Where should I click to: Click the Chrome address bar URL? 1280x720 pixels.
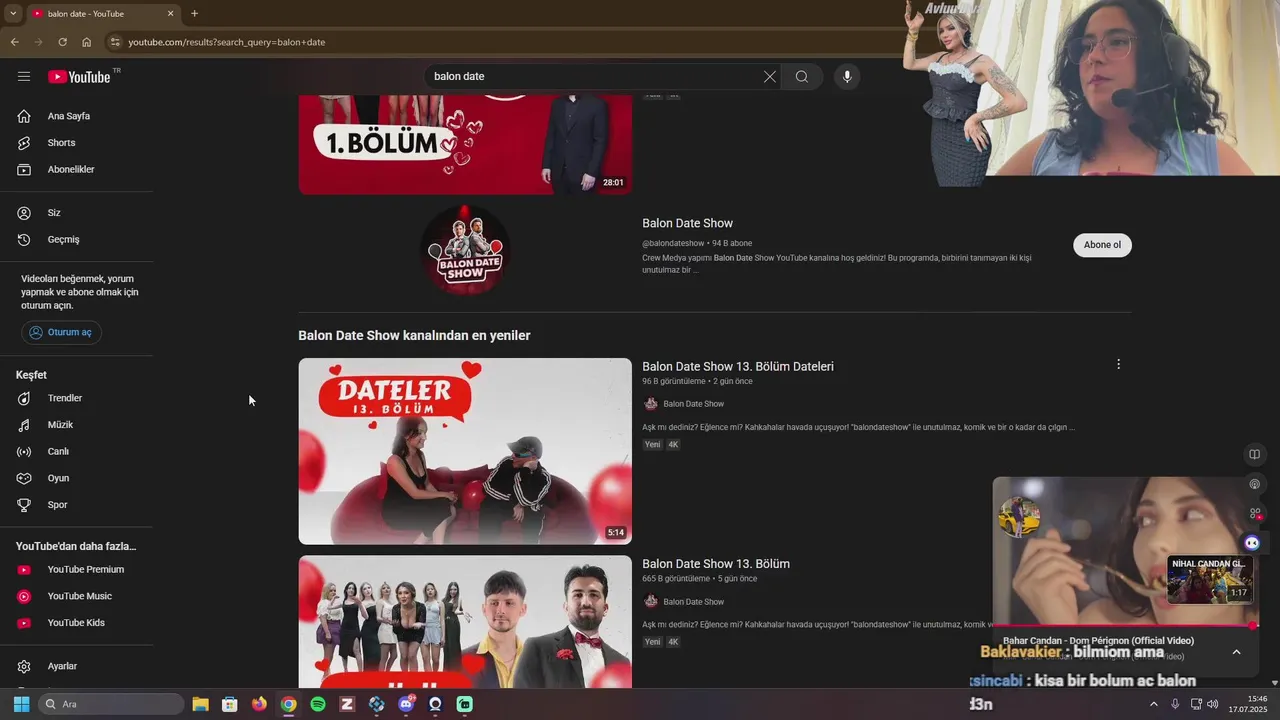pyautogui.click(x=226, y=42)
